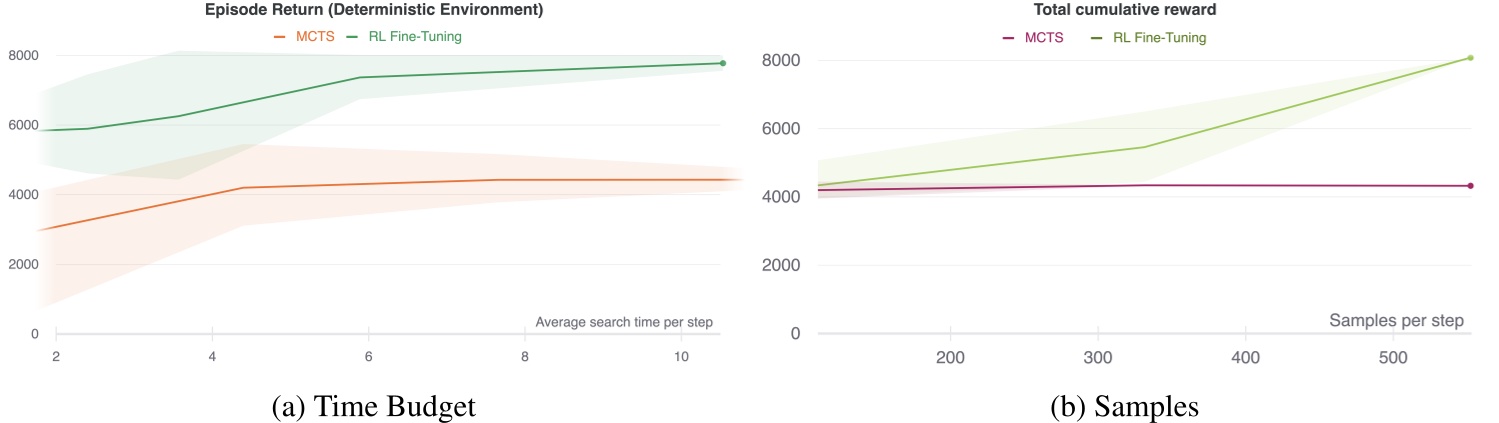Click the x-axis tick label 6
The image size is (1499, 423).
pyautogui.click(x=369, y=357)
